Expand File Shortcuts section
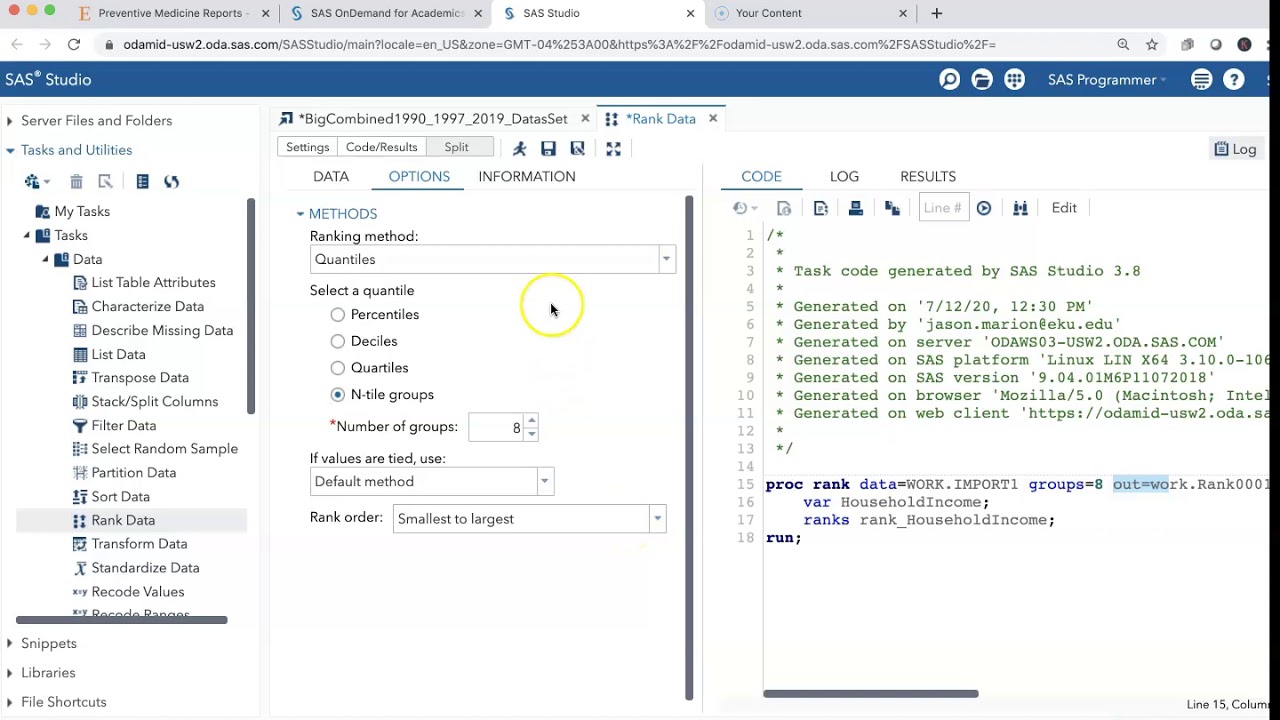 [10, 702]
